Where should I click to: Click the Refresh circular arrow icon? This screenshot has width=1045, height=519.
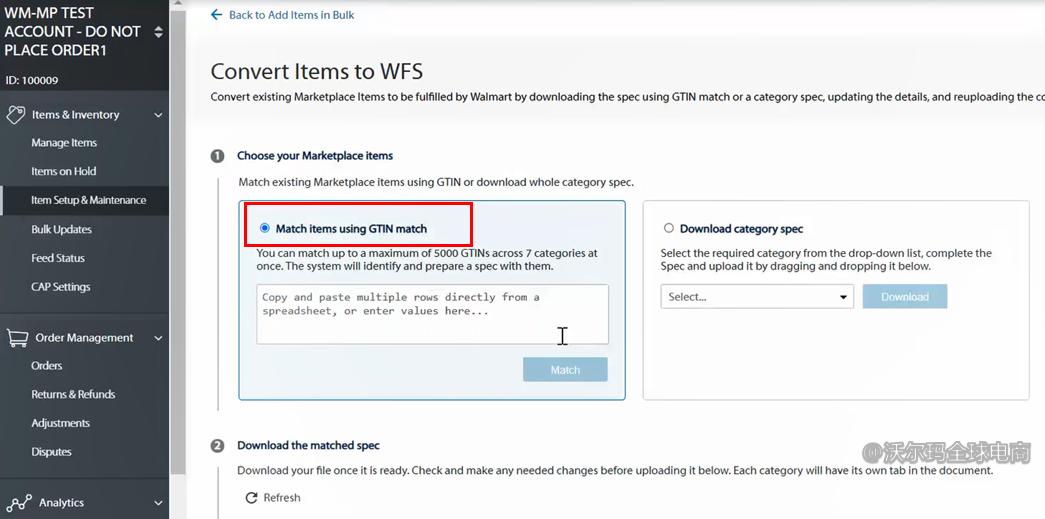251,498
